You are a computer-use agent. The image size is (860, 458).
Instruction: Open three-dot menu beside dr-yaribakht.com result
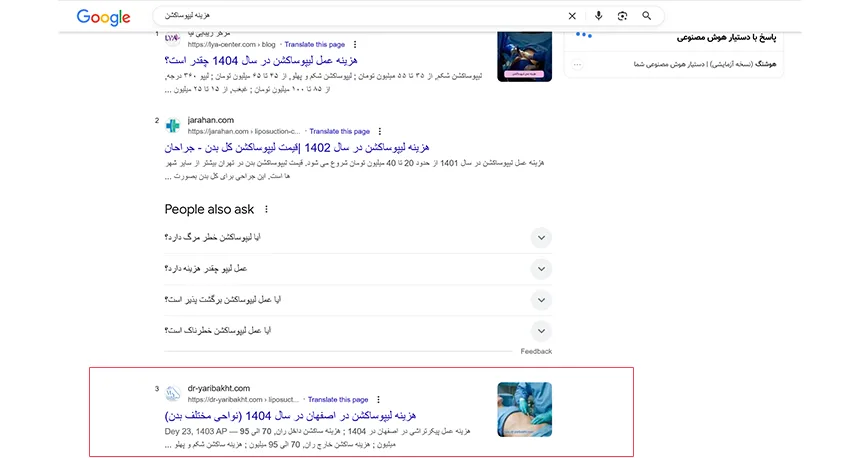pyautogui.click(x=378, y=399)
